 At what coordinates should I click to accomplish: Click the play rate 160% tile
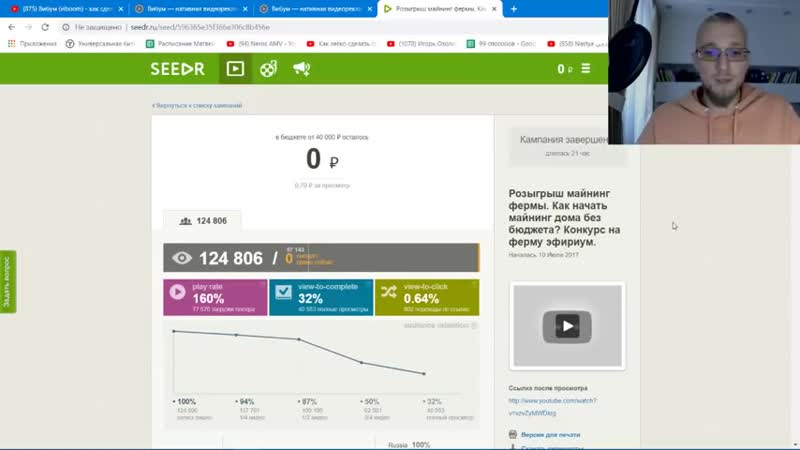(x=215, y=297)
